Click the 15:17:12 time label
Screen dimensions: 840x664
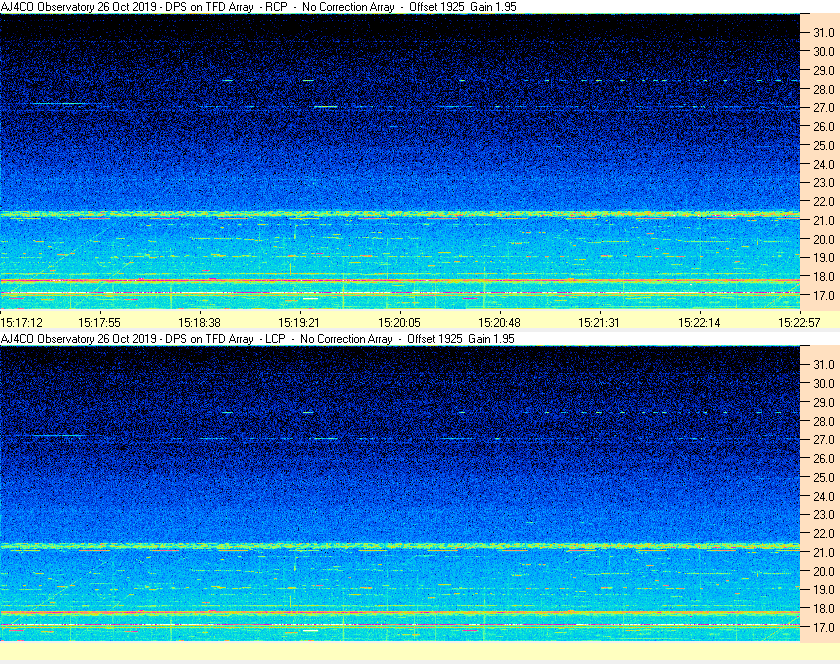(x=22, y=322)
